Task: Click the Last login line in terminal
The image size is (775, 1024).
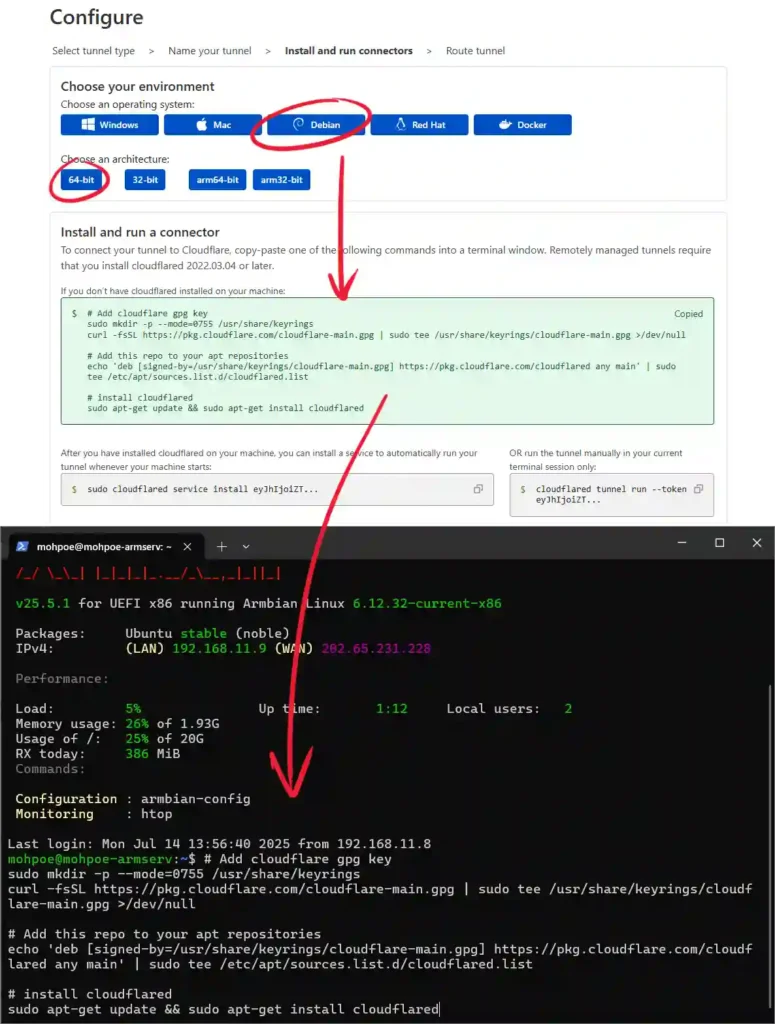Action: coord(219,844)
